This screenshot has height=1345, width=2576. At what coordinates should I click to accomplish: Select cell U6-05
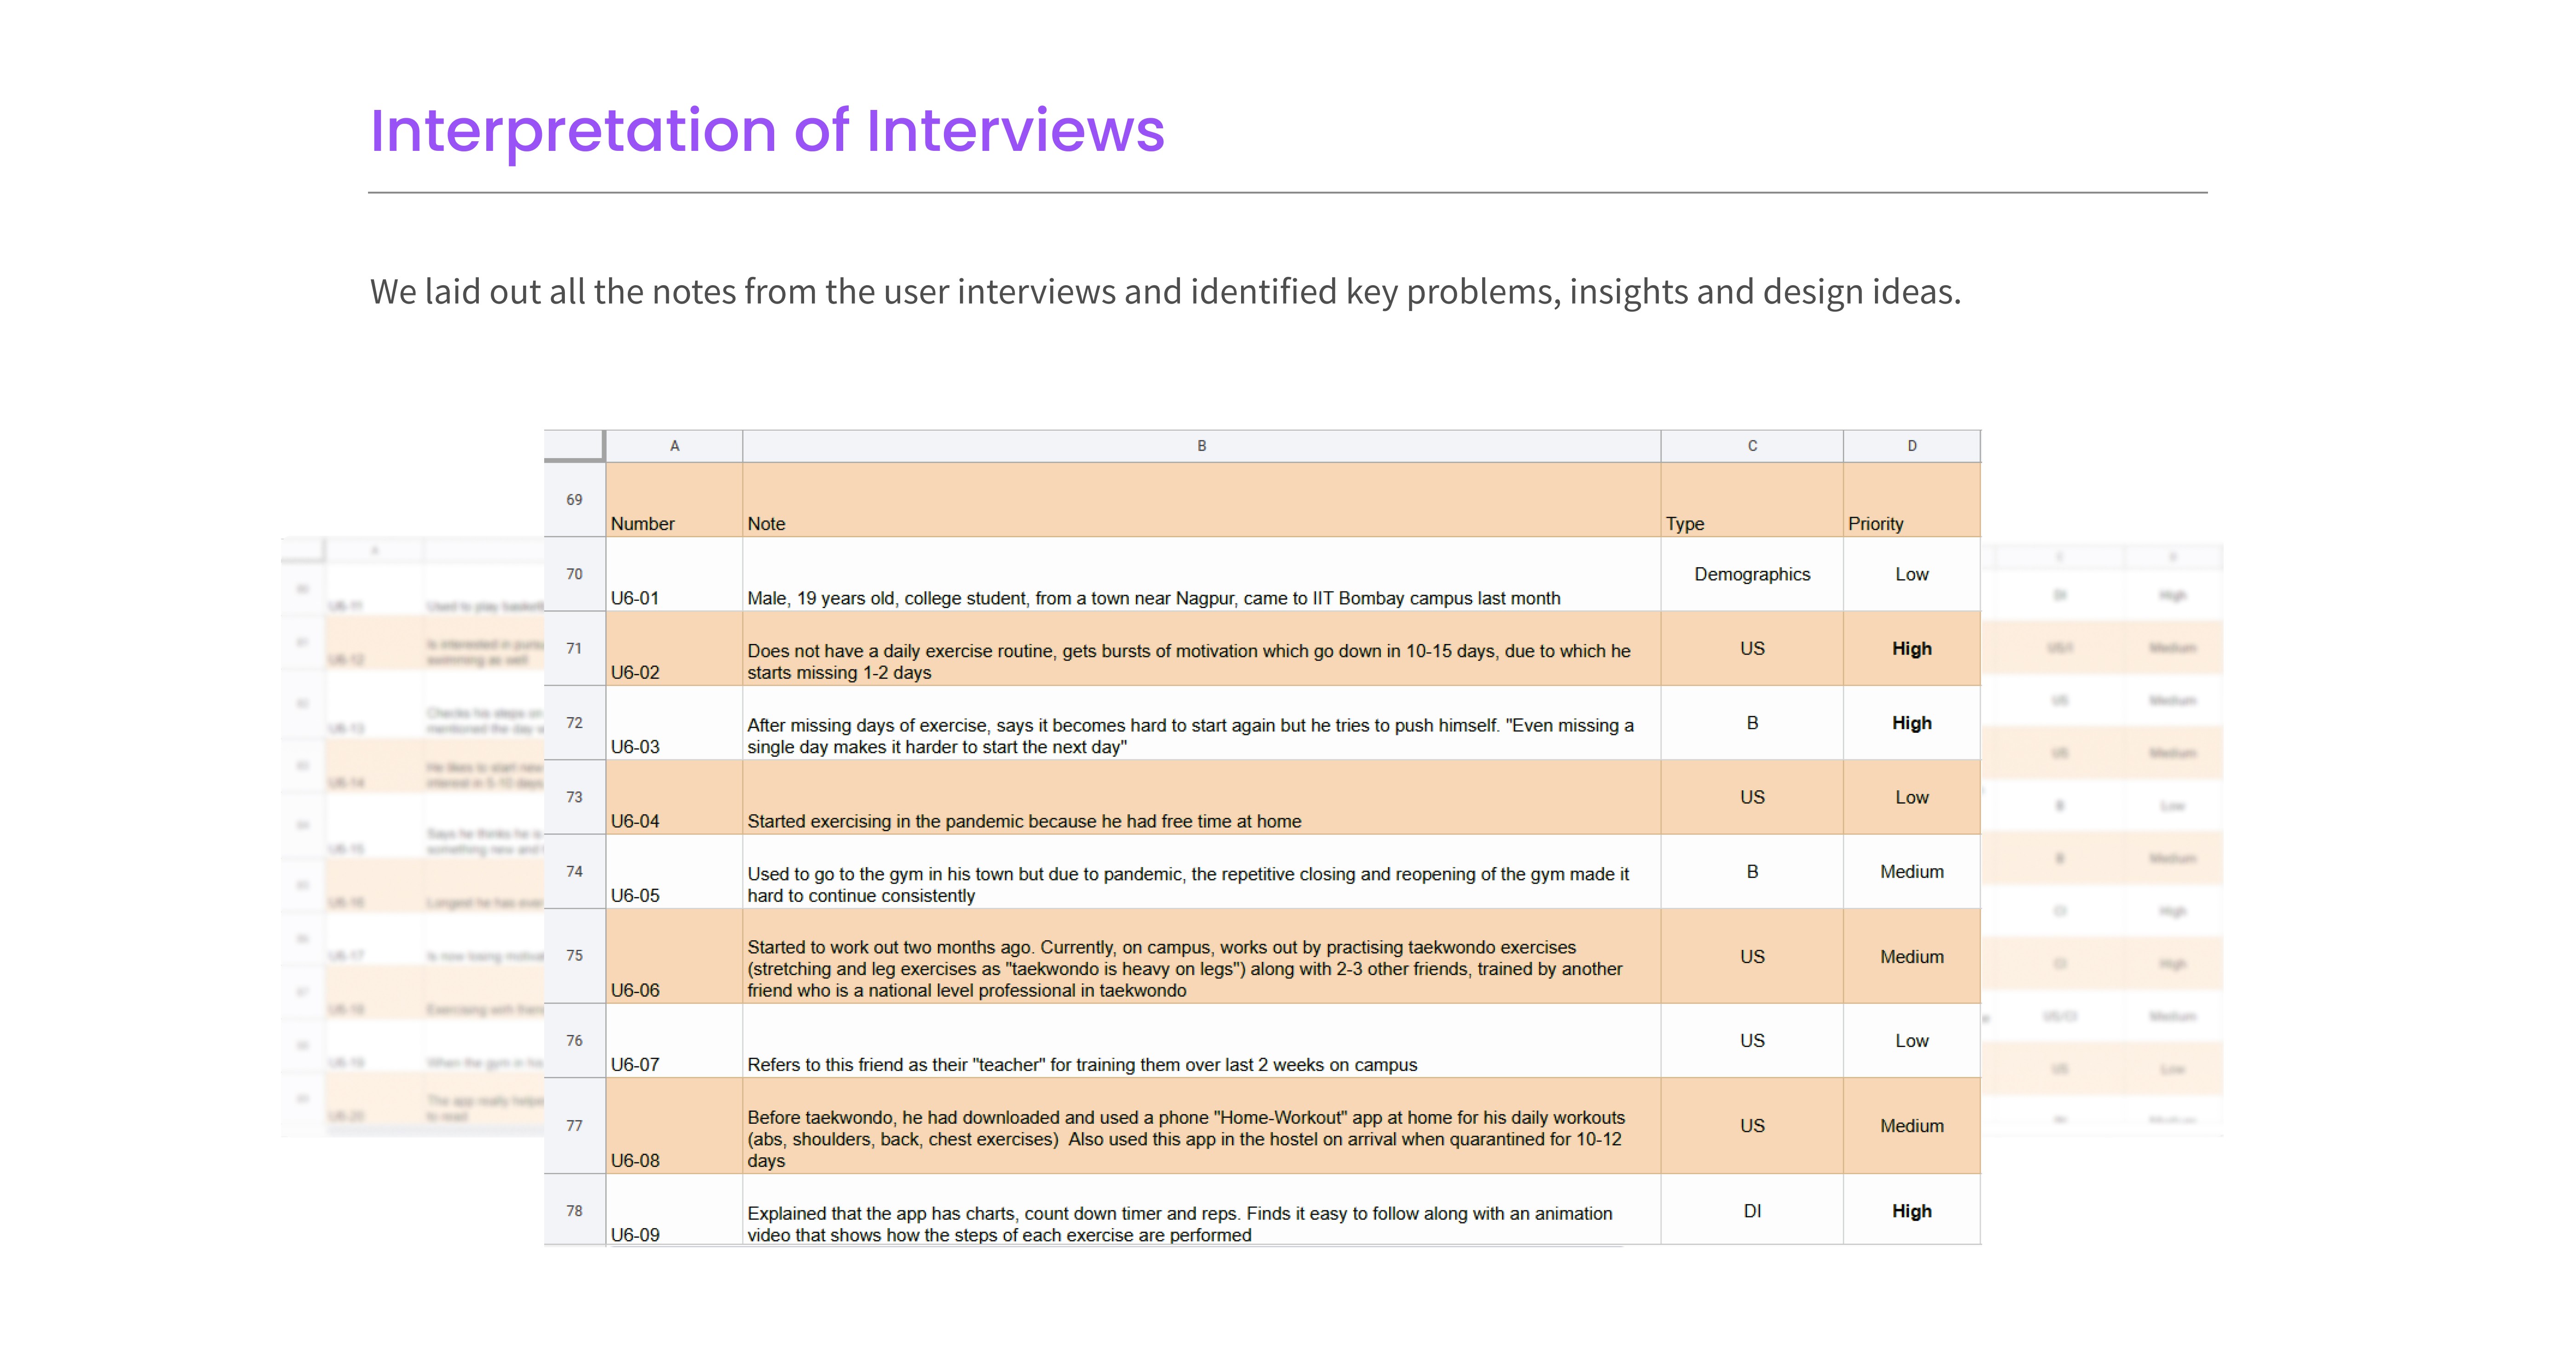[674, 871]
